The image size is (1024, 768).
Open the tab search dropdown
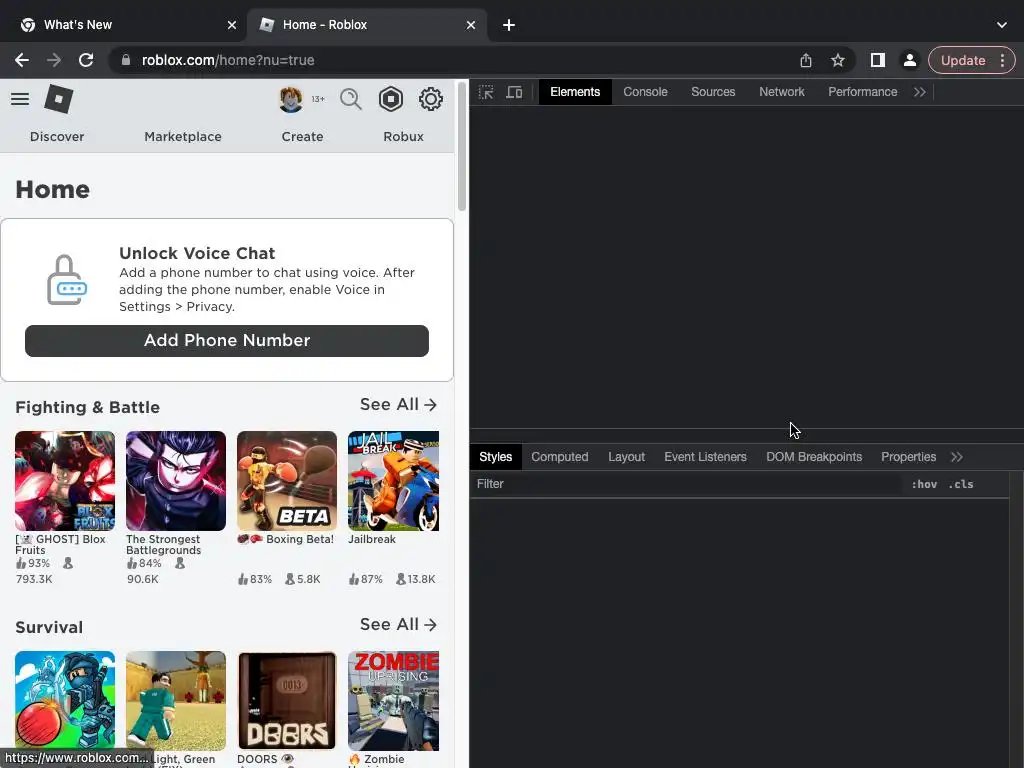pyautogui.click(x=1002, y=25)
